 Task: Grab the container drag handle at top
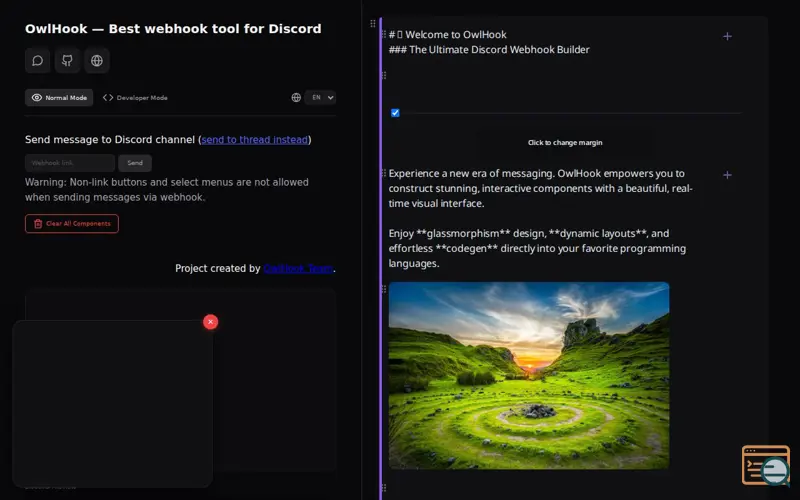click(x=373, y=23)
